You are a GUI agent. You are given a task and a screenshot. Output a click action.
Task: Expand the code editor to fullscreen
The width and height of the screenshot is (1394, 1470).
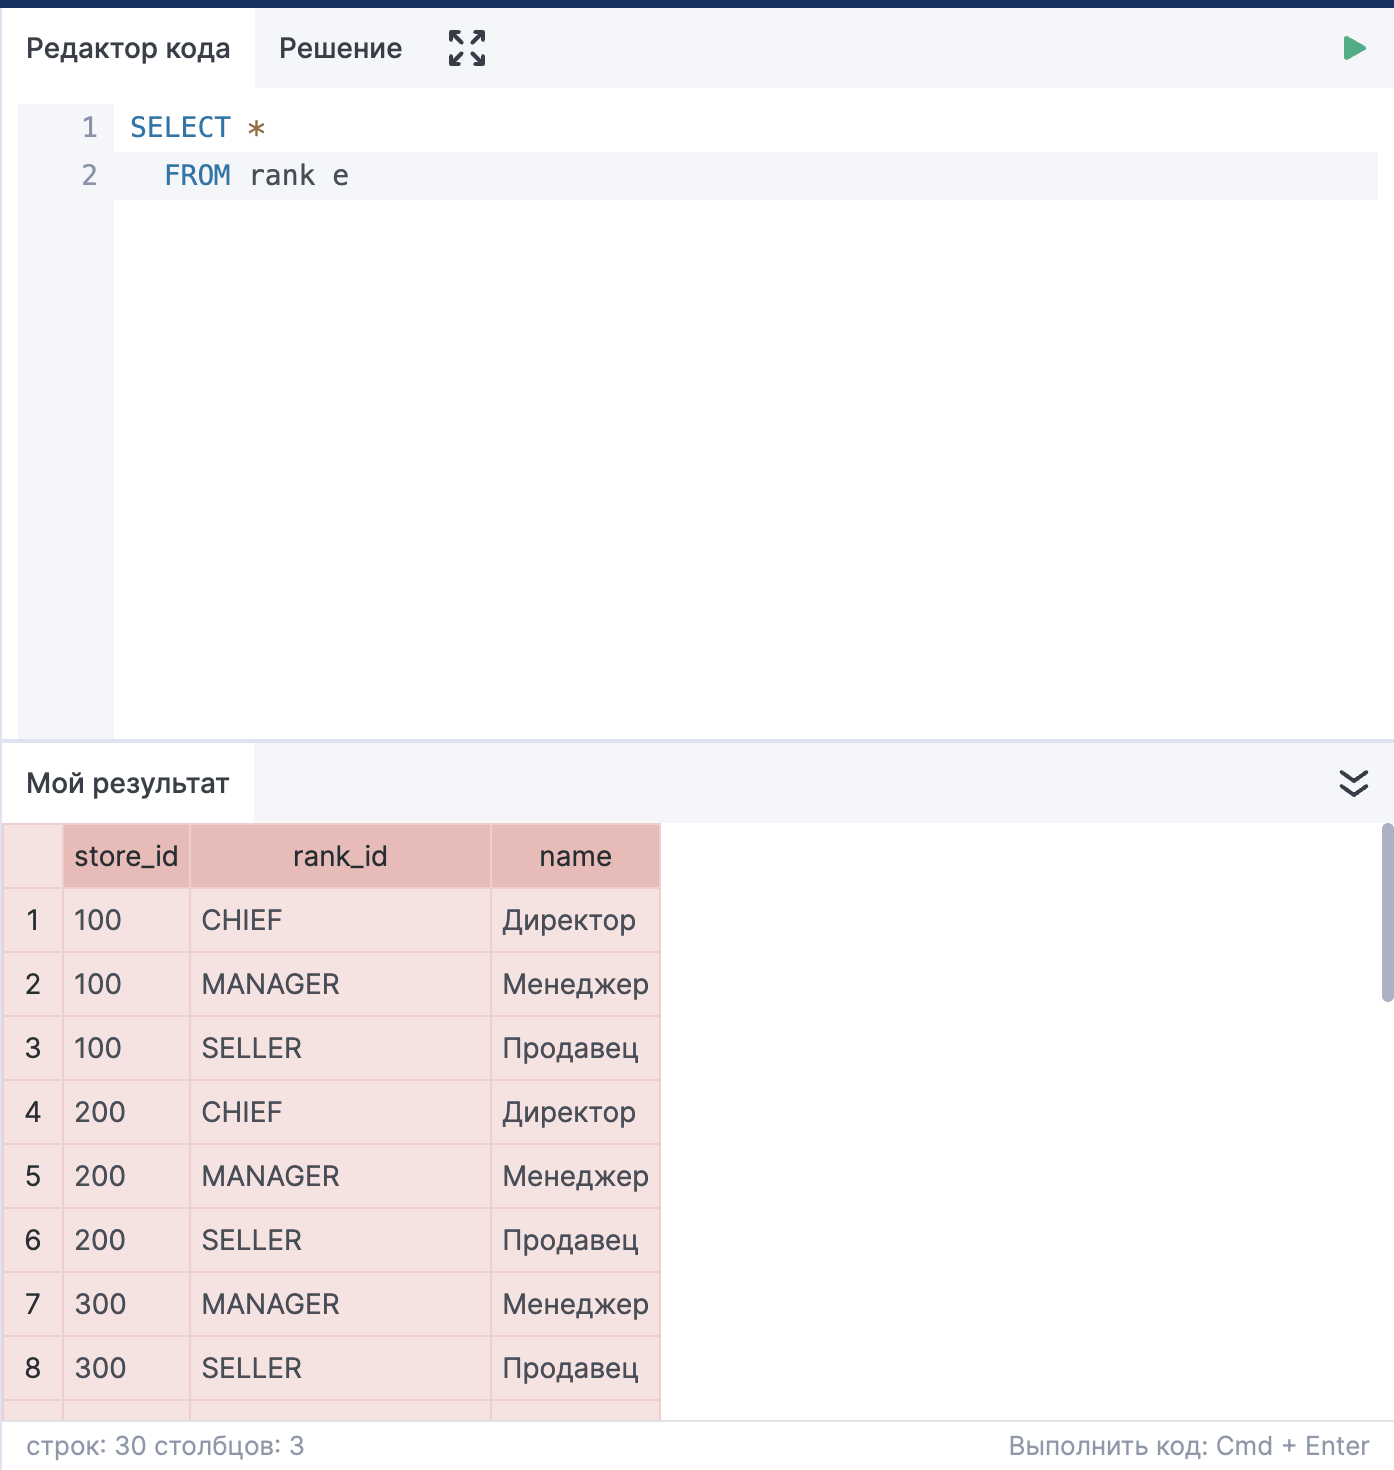[467, 48]
